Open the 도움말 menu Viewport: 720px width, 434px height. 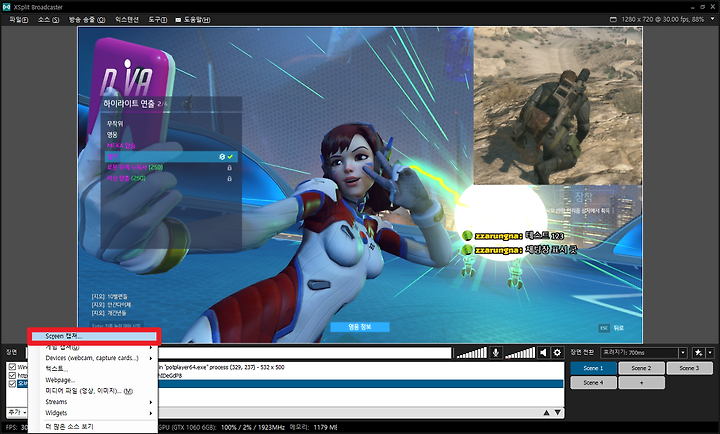click(193, 20)
